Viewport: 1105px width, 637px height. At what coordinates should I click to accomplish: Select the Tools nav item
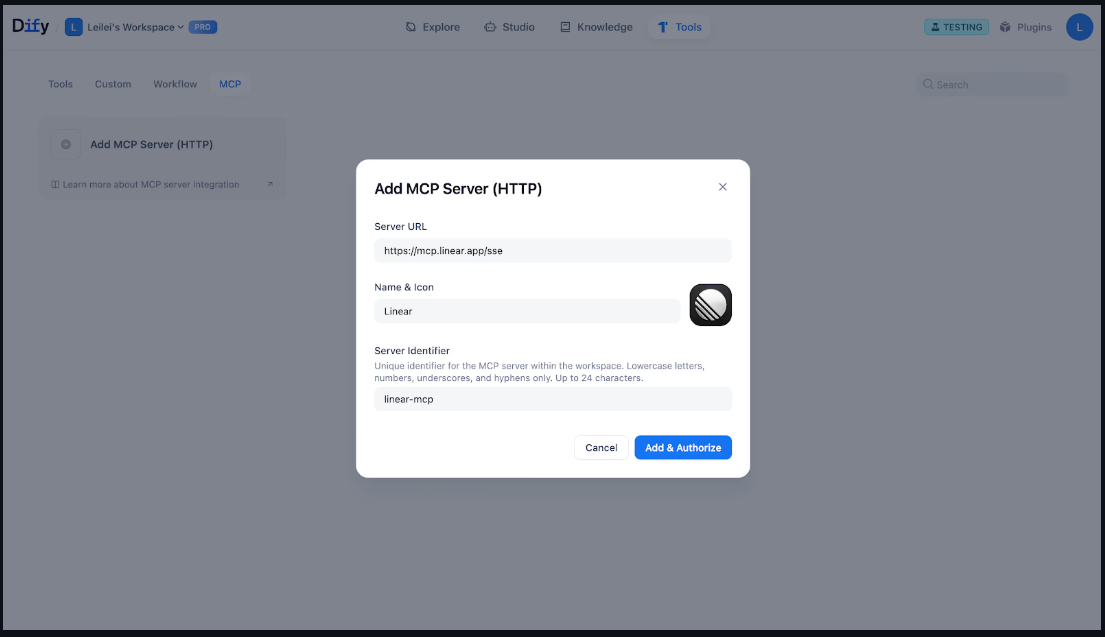(679, 27)
